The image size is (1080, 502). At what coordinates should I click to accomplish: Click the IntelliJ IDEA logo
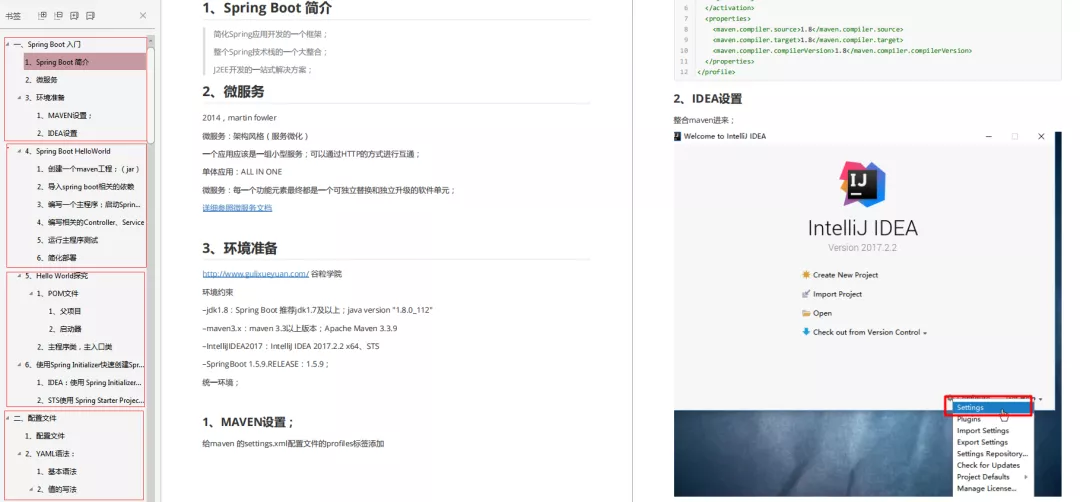(x=862, y=184)
